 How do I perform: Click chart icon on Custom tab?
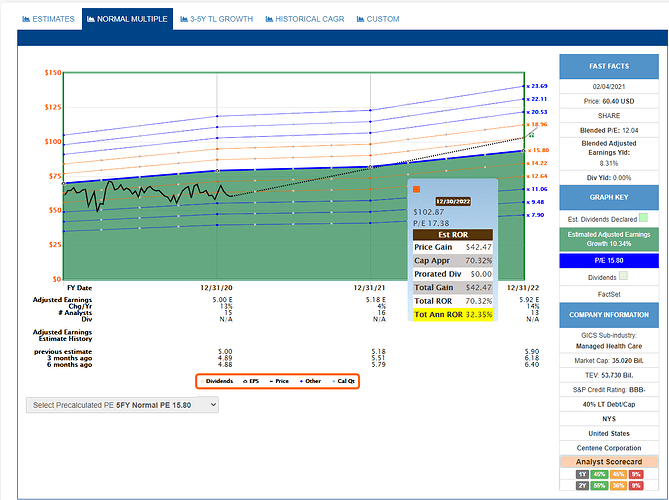(x=361, y=19)
